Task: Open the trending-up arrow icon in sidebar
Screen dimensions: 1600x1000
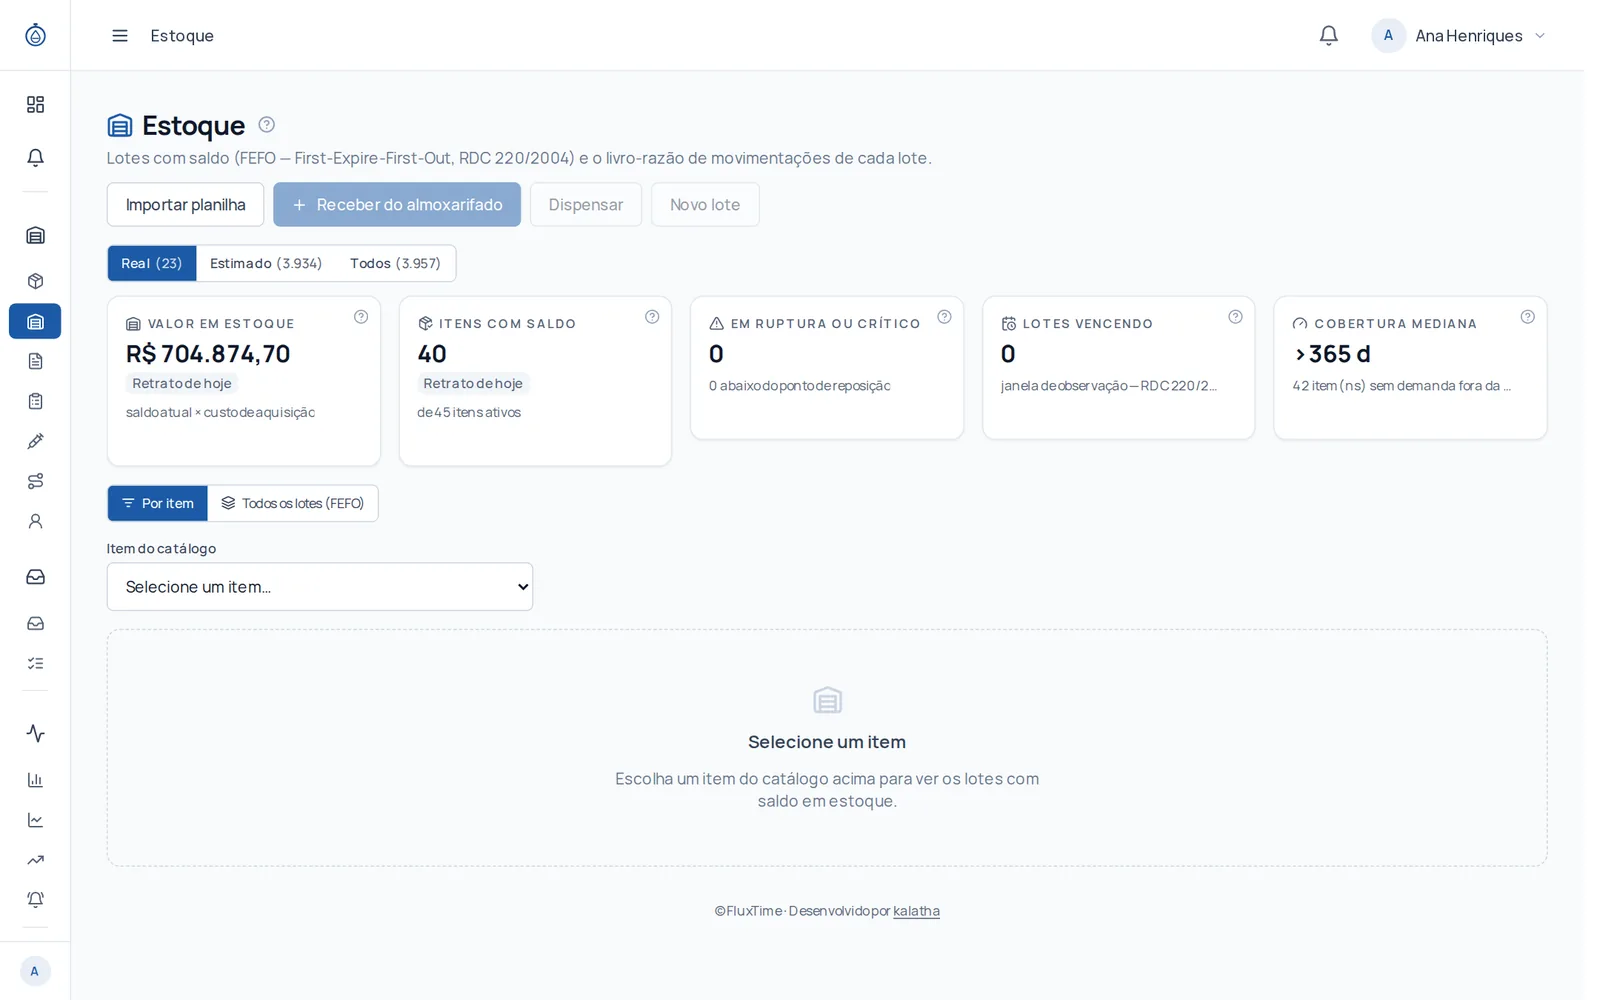Action: [x=35, y=860]
